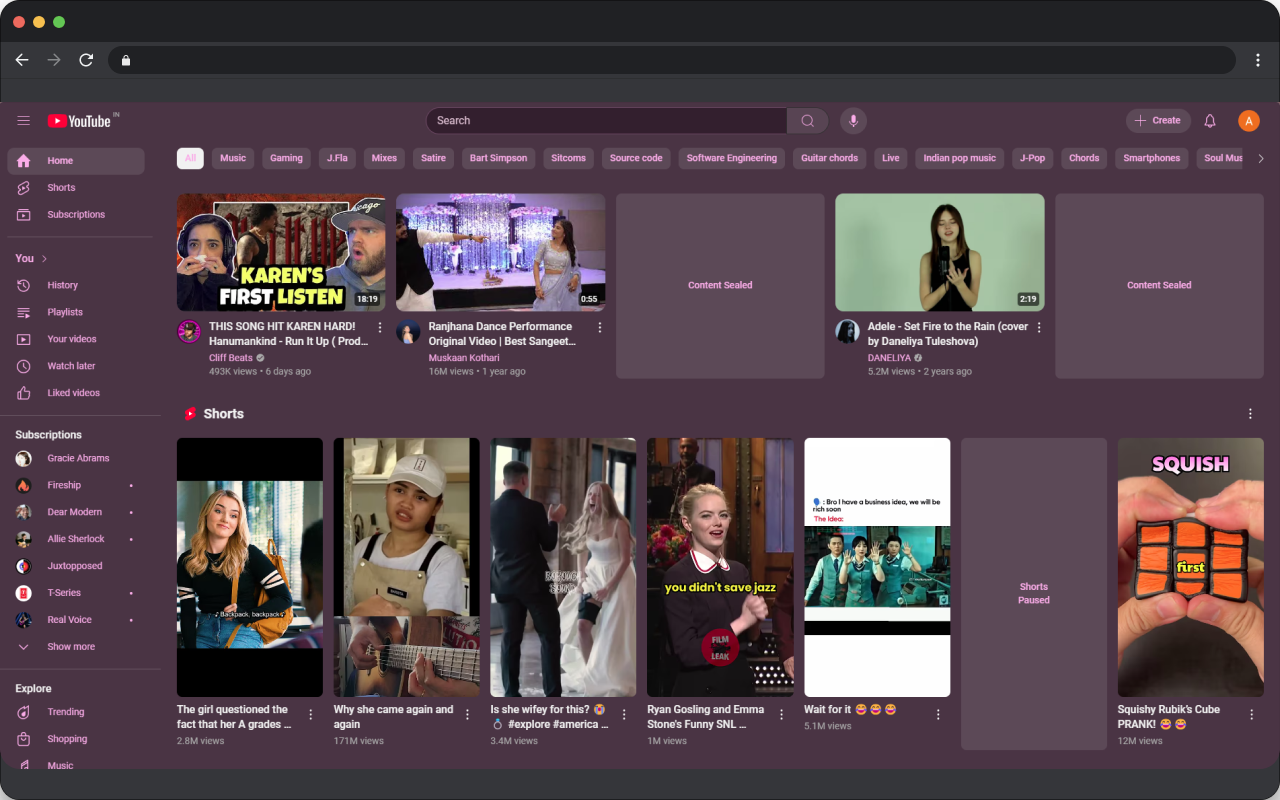This screenshot has height=800, width=1280.
Task: Reload the page in browser toolbar
Action: pyautogui.click(x=86, y=60)
